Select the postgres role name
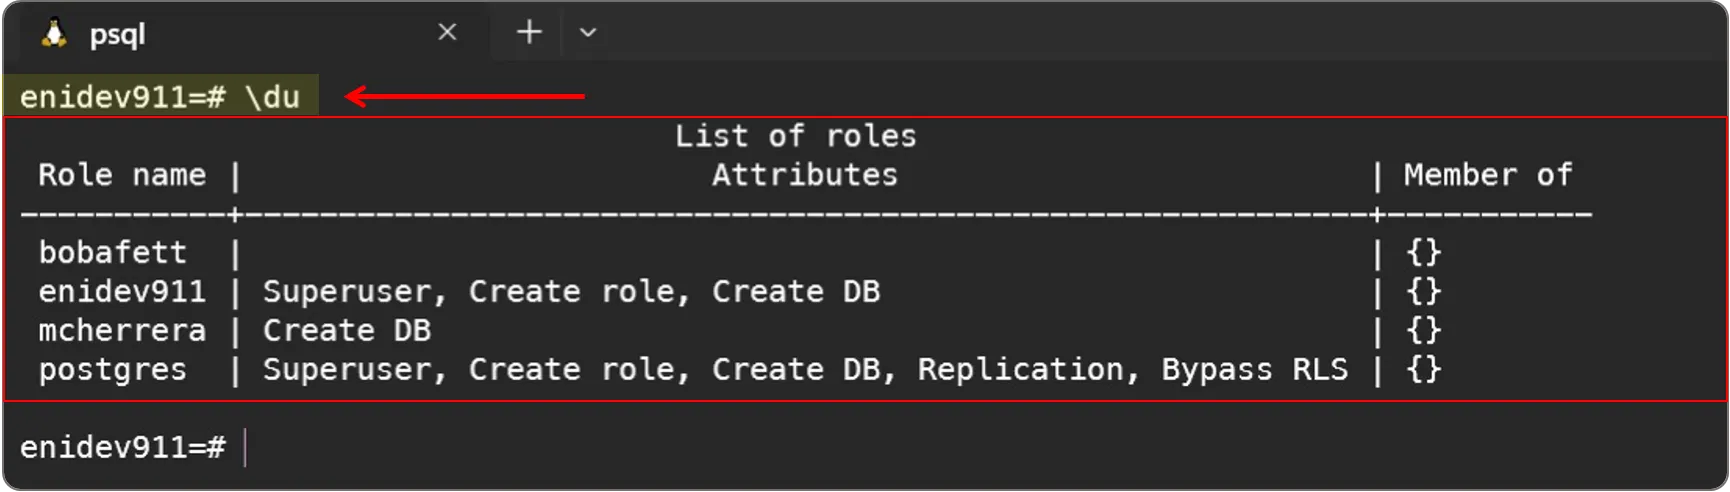Screen dimensions: 1730x492 [x=112, y=370]
